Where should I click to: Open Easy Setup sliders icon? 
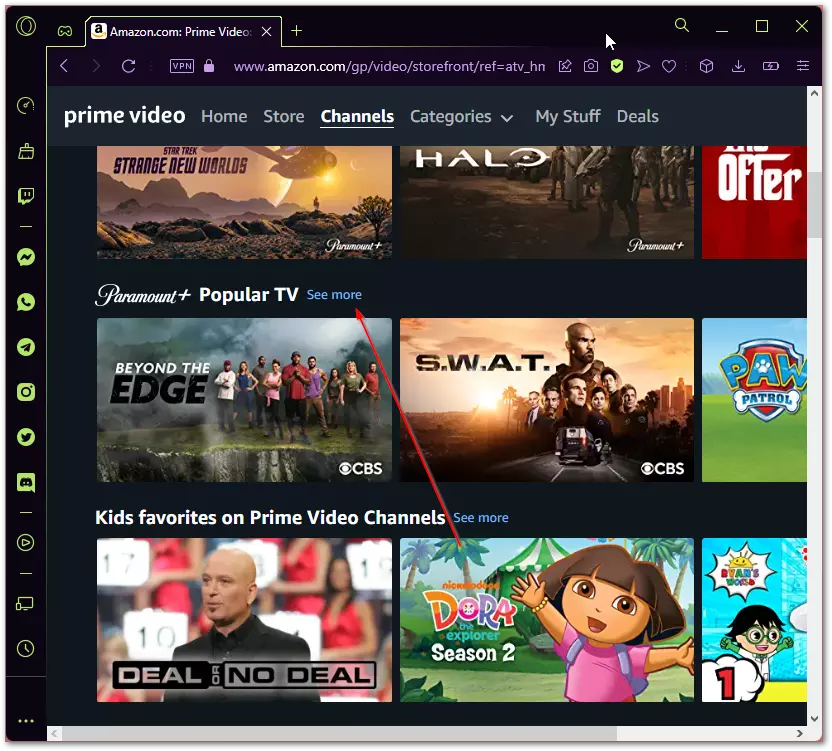(803, 66)
